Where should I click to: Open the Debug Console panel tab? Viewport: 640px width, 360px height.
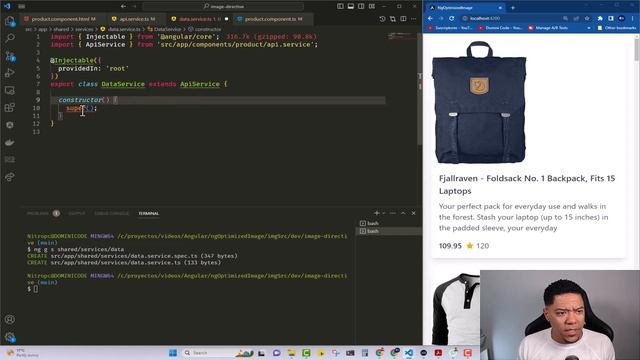(111, 213)
